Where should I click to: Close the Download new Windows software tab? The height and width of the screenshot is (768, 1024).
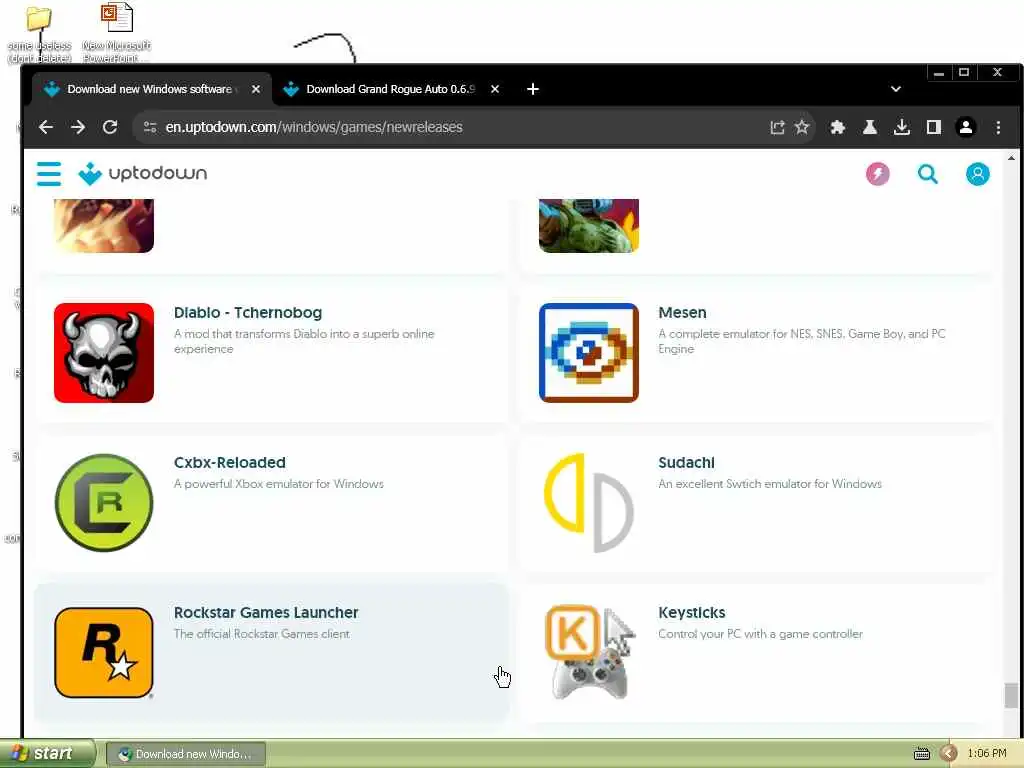pos(256,89)
